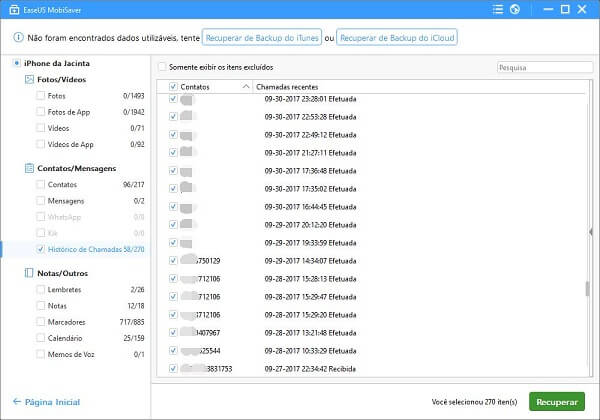
Task: Toggle the select-all Contatos header checkbox
Action: pyautogui.click(x=174, y=87)
